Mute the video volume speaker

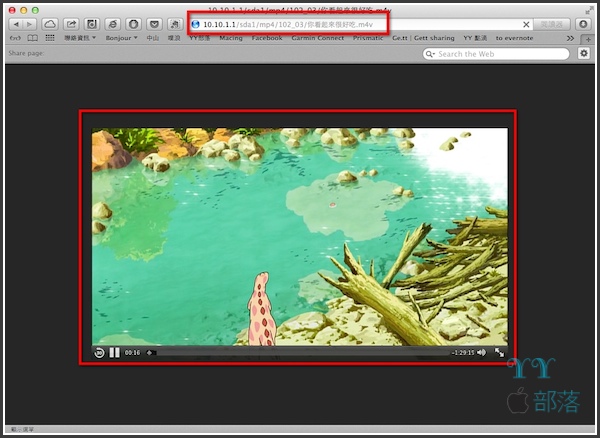coord(482,352)
